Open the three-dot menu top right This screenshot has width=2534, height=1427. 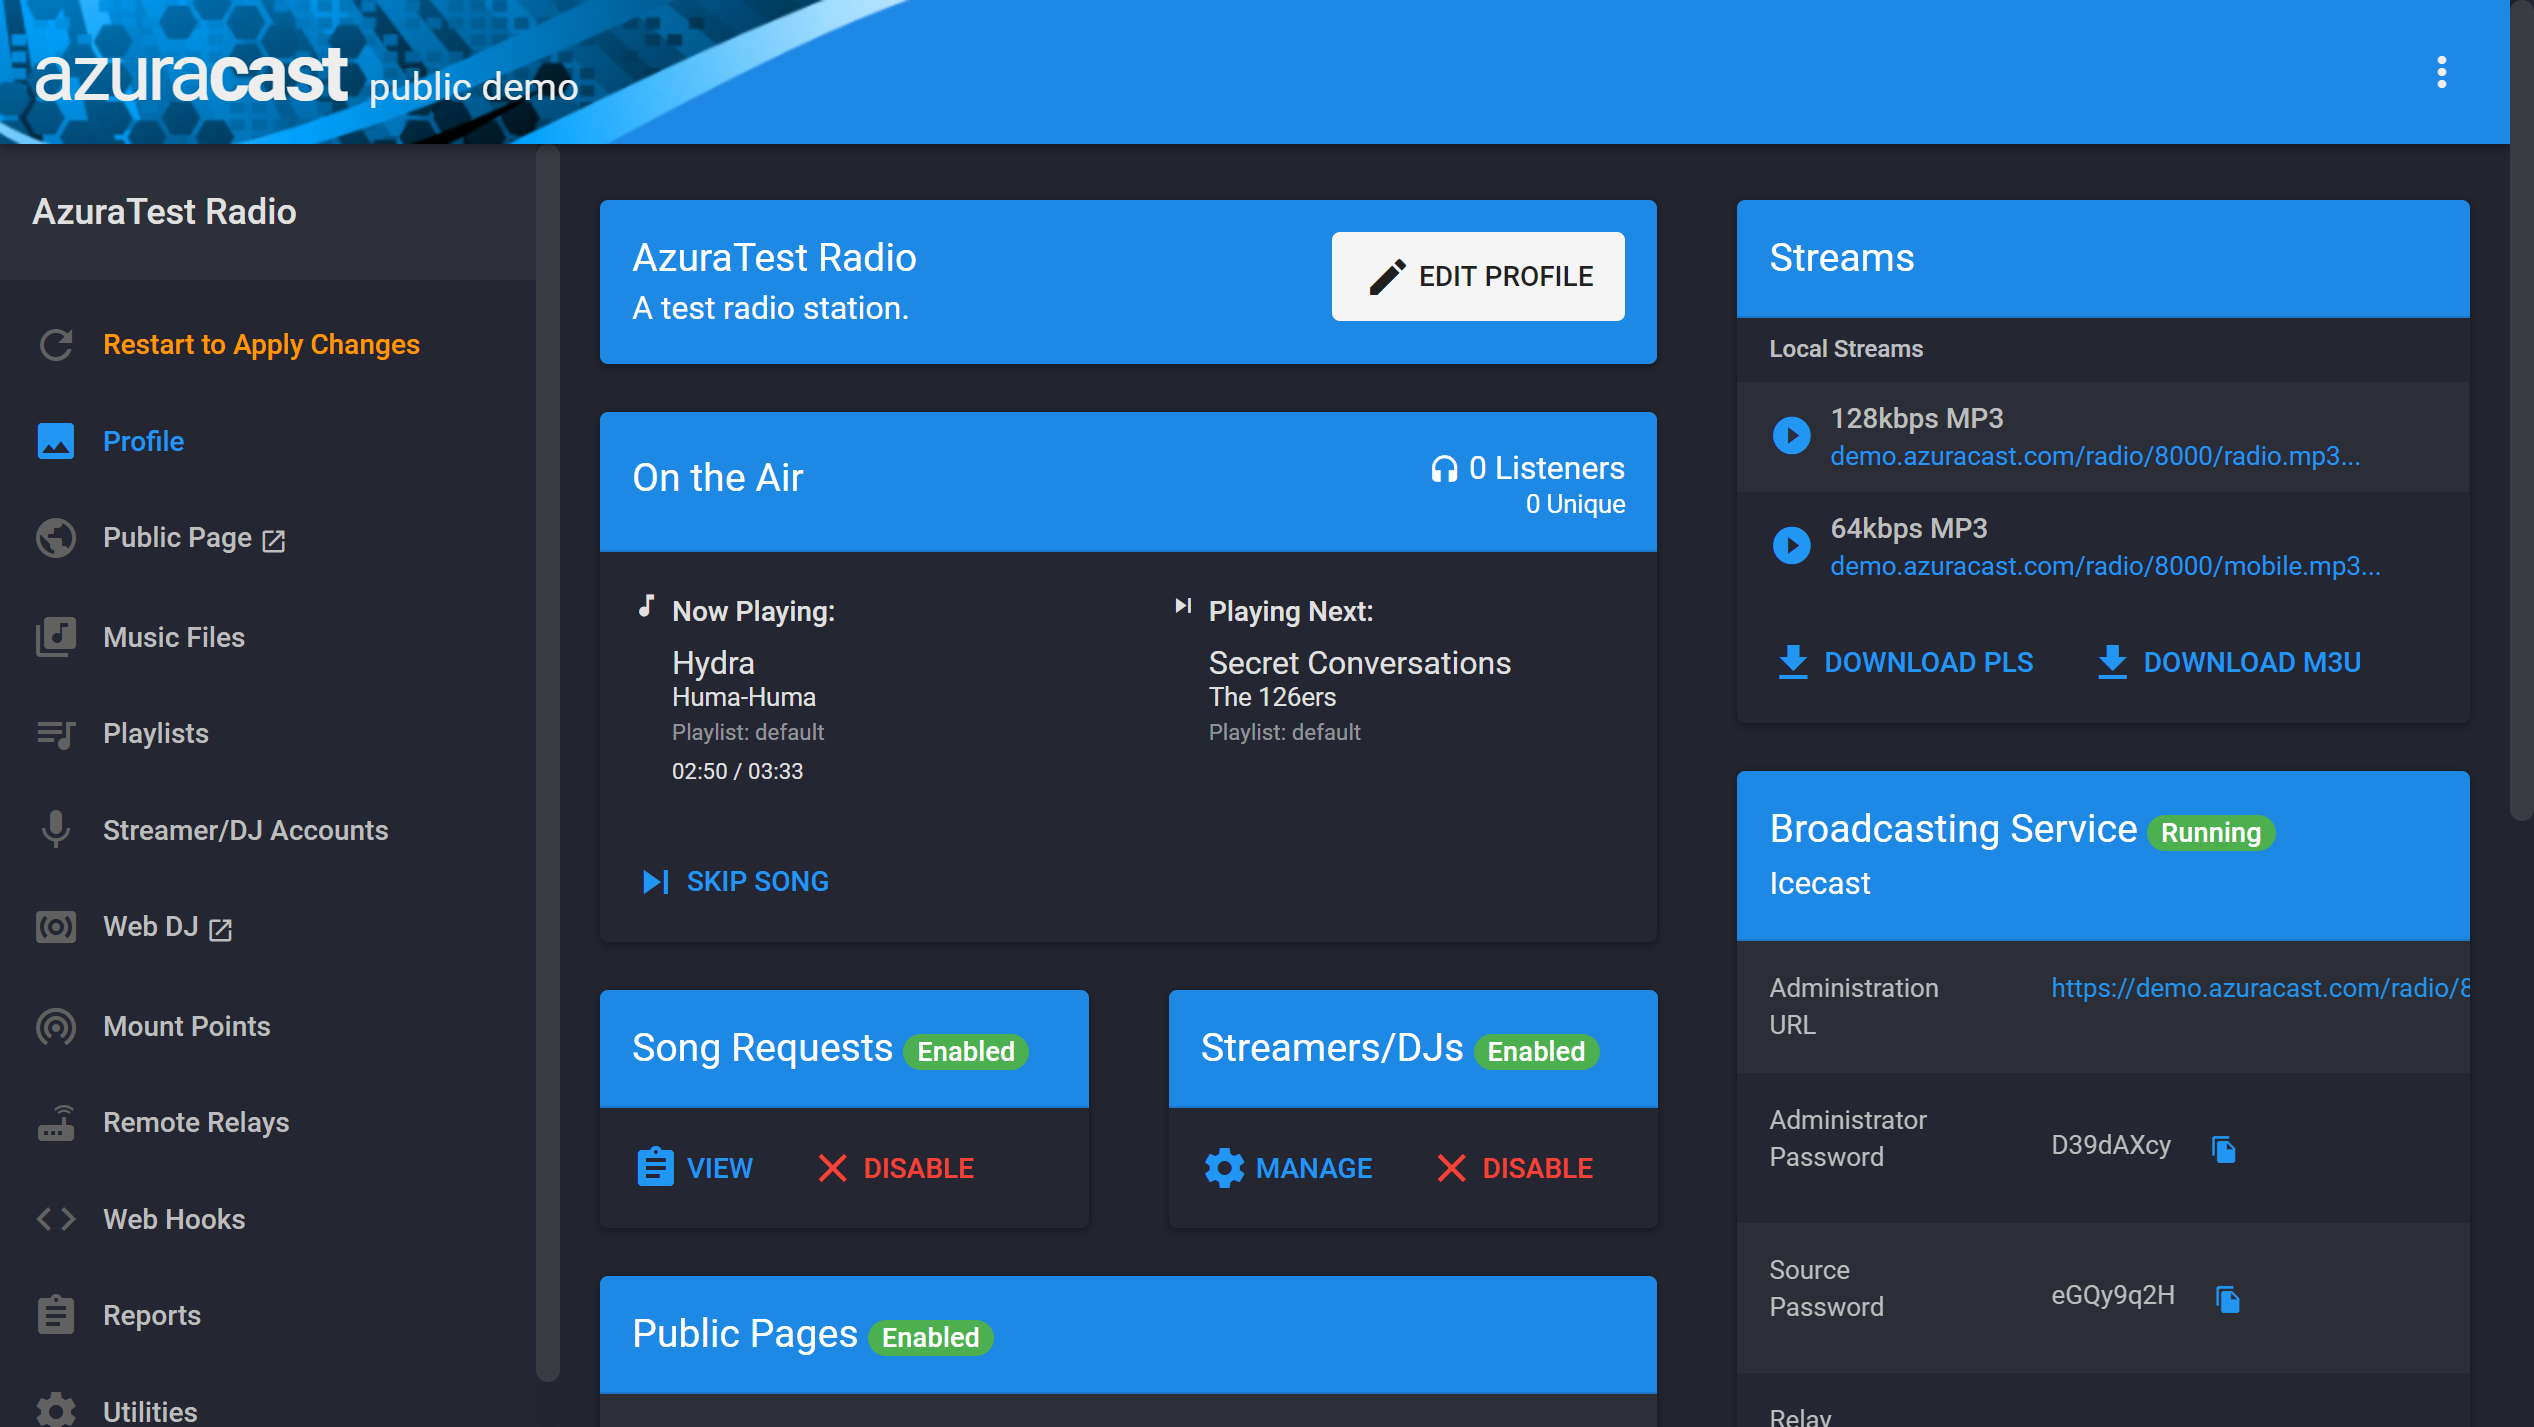click(2442, 73)
